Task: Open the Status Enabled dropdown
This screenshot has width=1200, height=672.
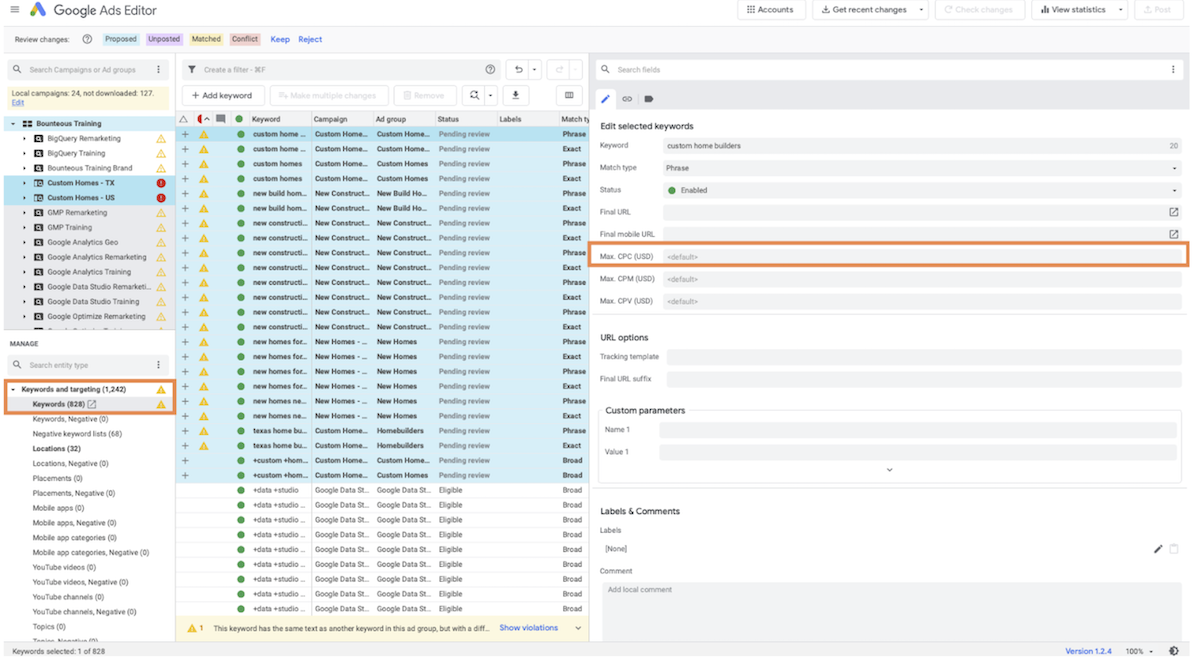Action: coord(922,190)
